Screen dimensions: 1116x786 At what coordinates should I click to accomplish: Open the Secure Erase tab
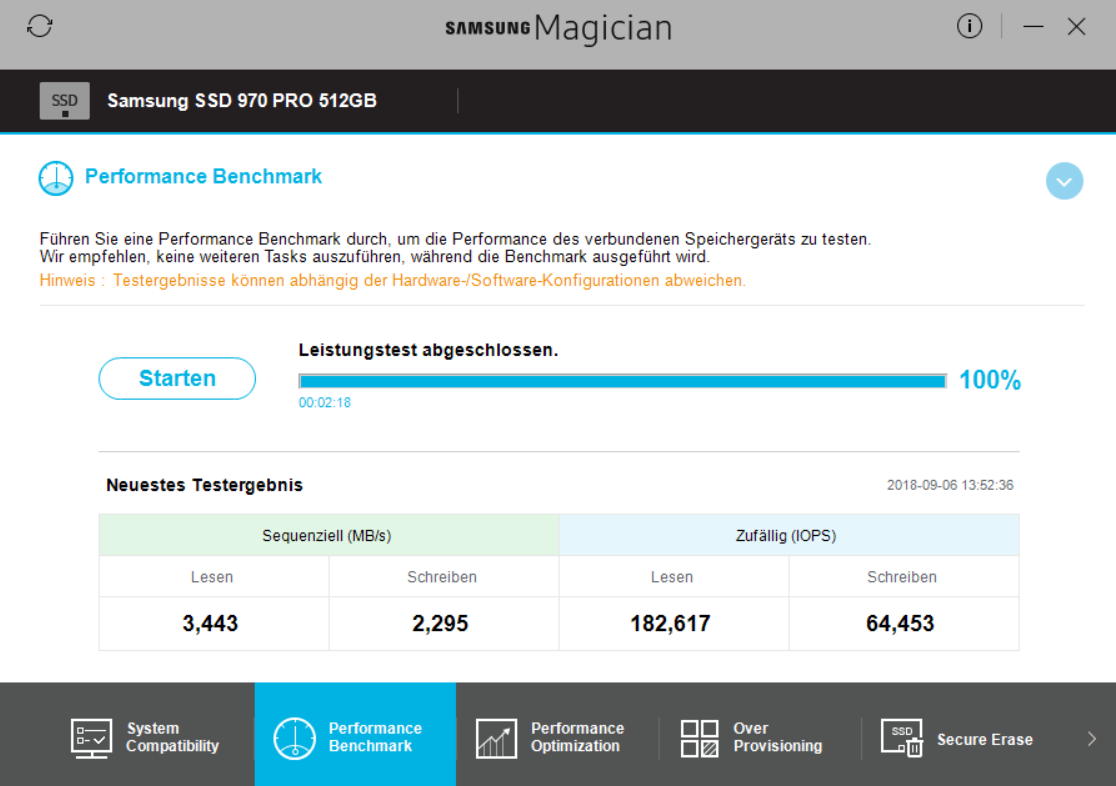click(964, 737)
